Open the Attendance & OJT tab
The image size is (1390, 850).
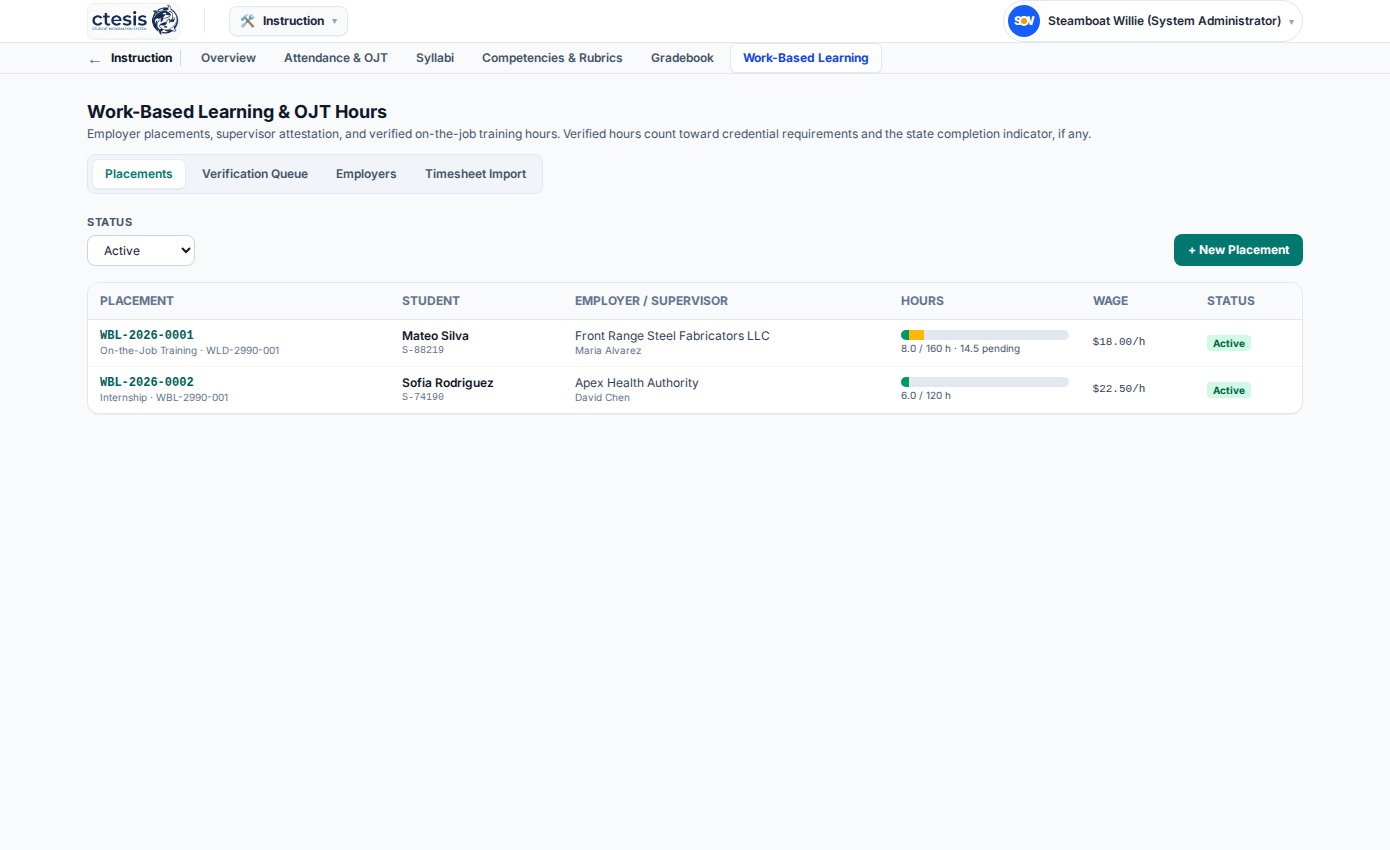pos(336,58)
